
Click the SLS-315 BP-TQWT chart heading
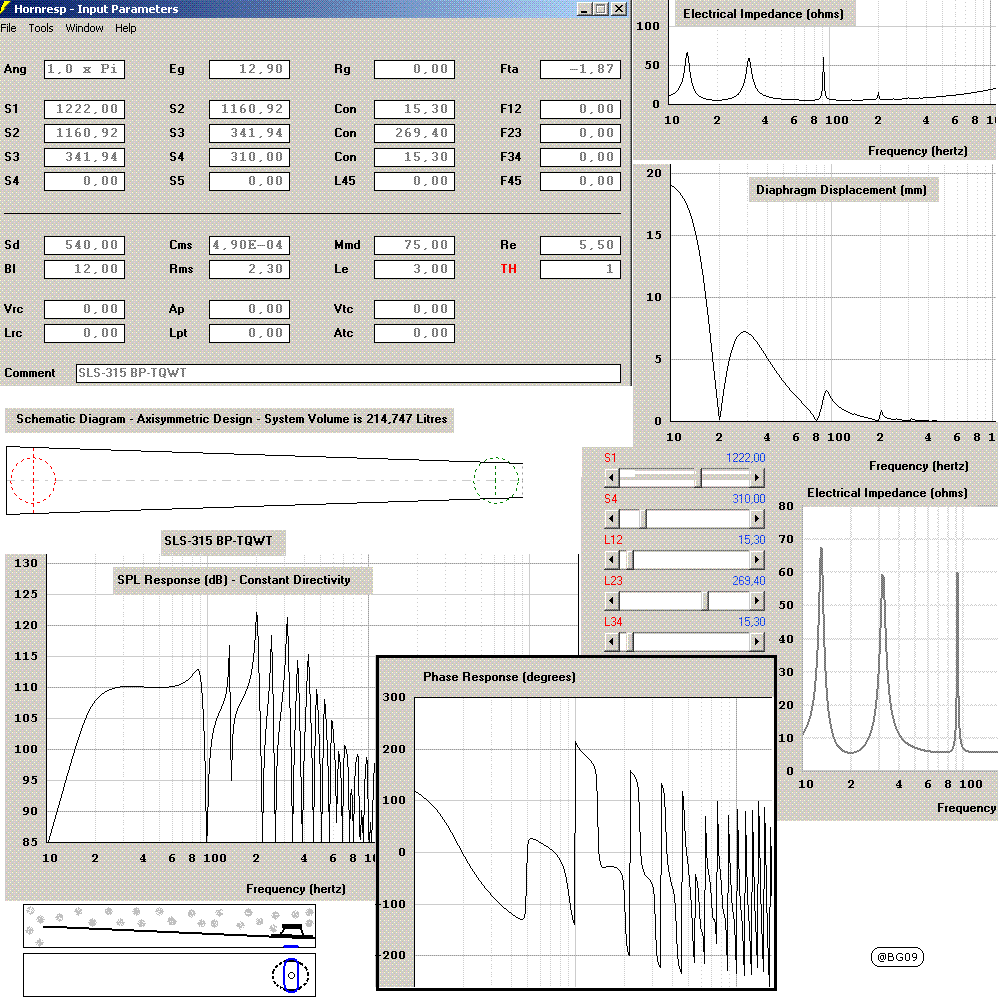(218, 540)
